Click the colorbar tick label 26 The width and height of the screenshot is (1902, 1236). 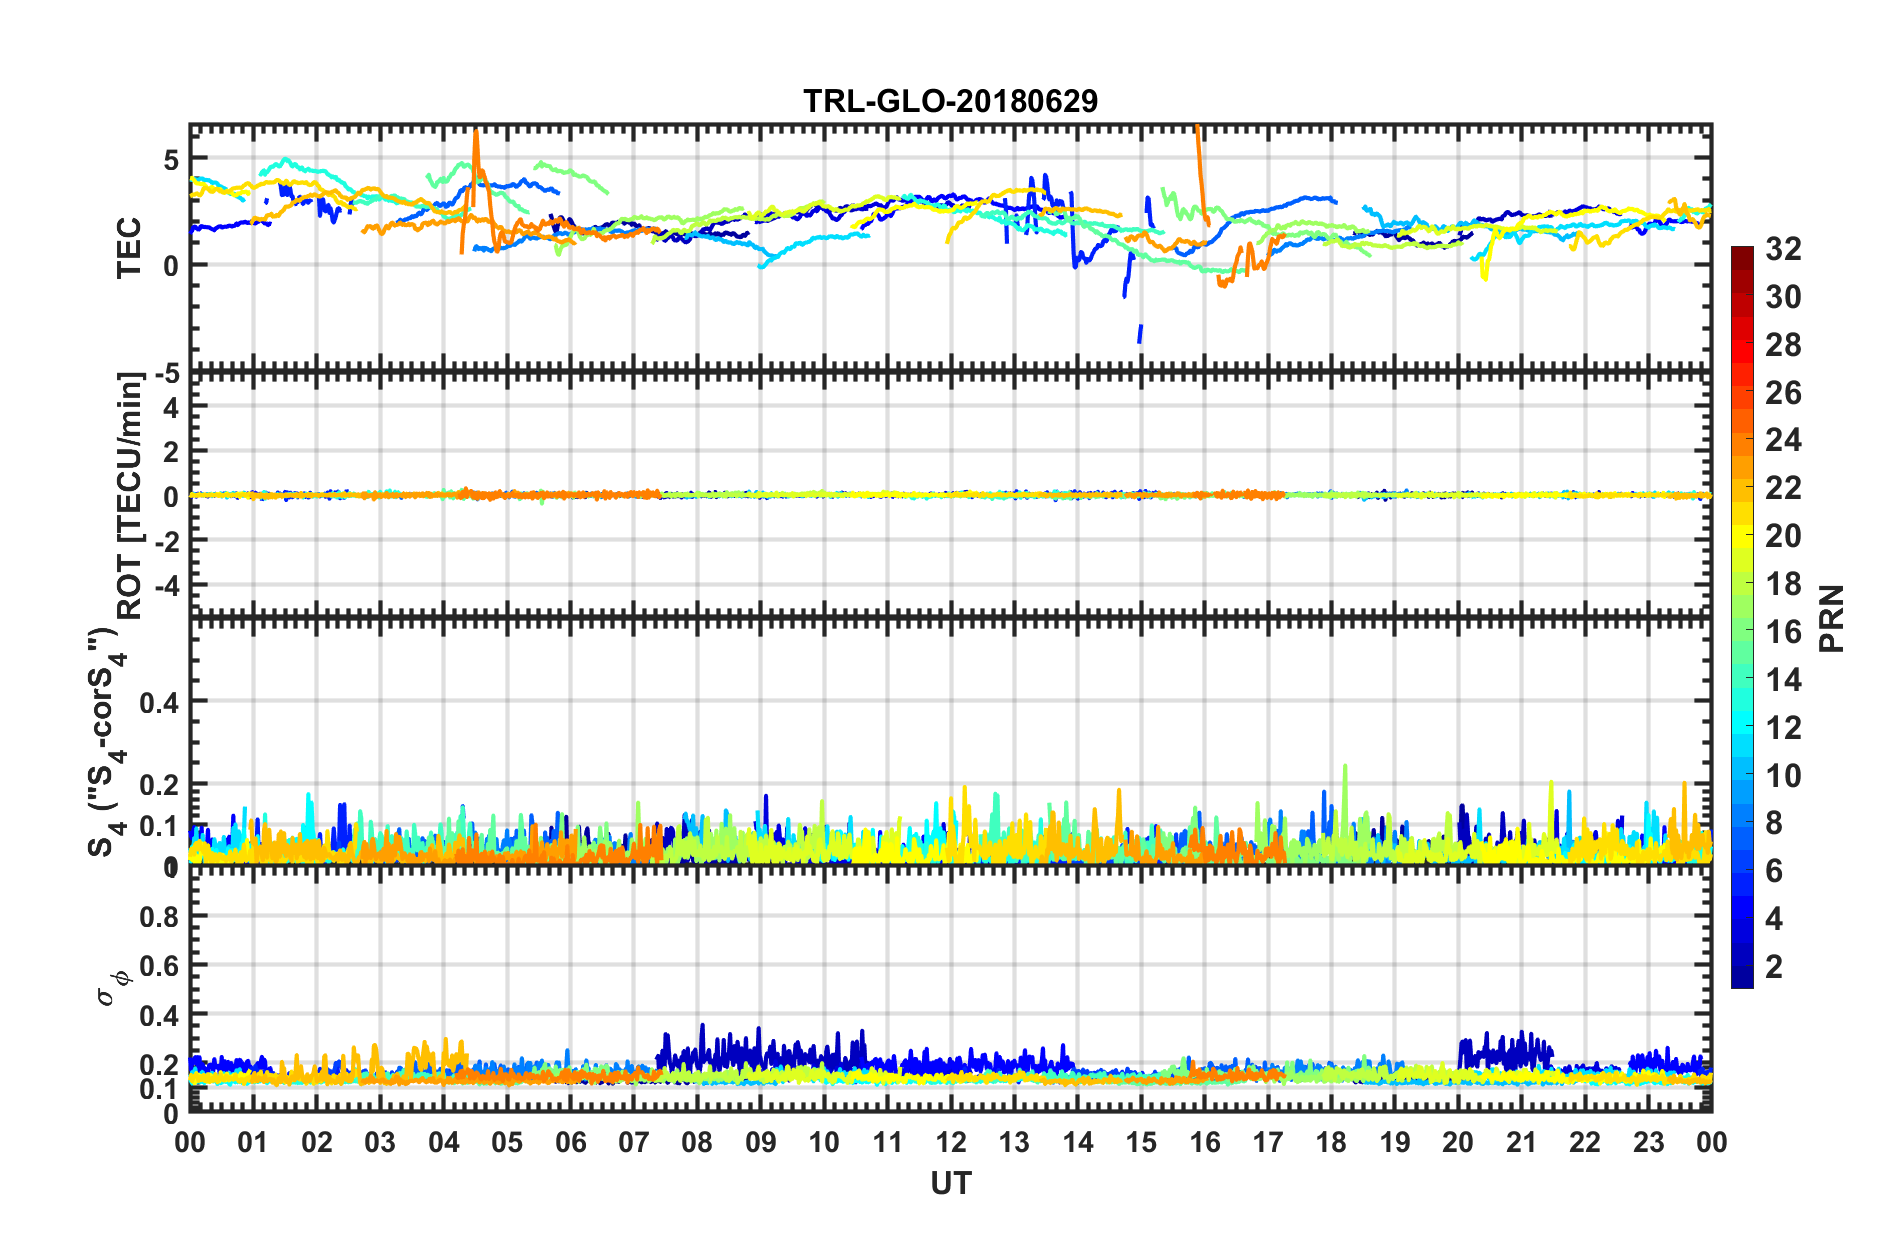coord(1783,393)
